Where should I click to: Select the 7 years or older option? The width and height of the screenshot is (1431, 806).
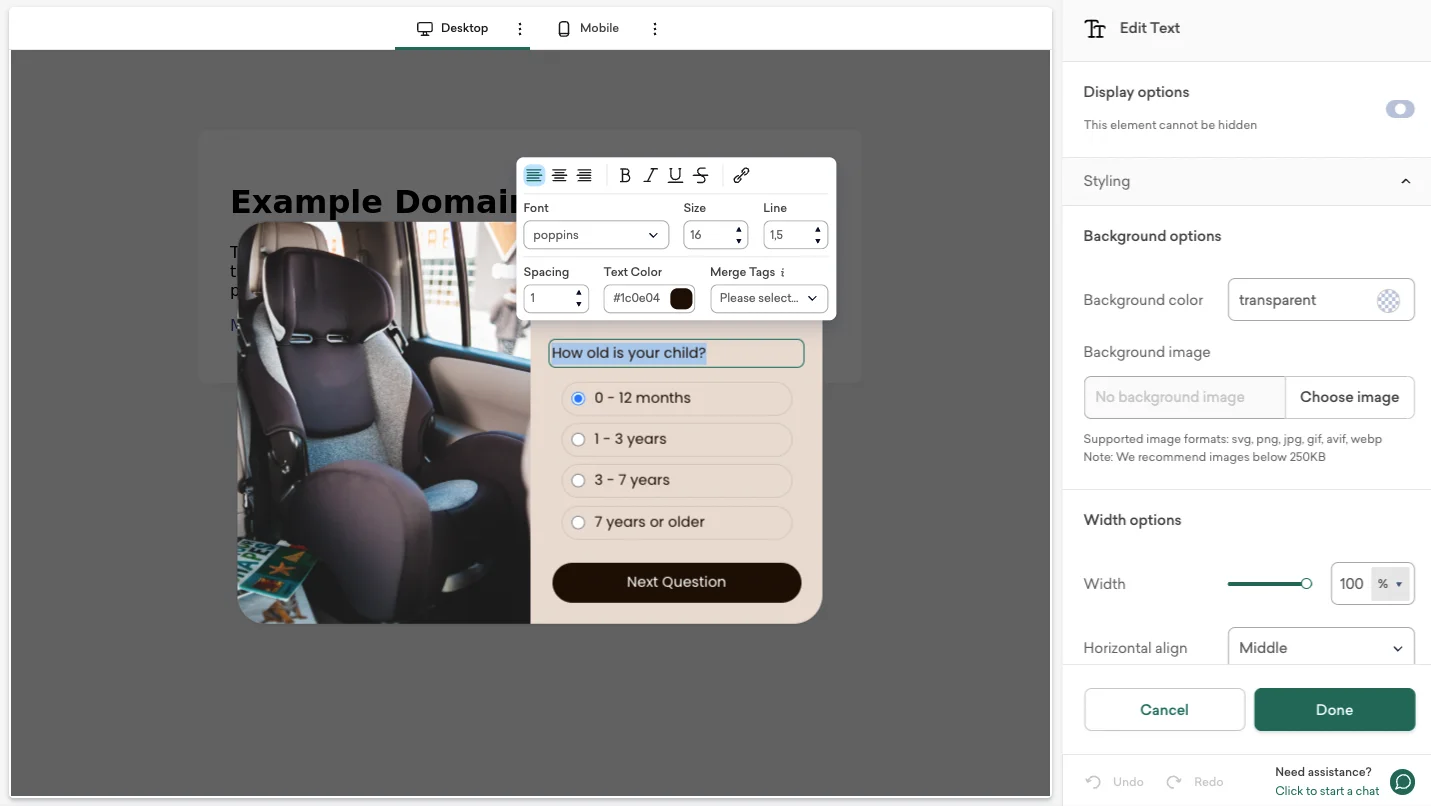[x=677, y=522]
